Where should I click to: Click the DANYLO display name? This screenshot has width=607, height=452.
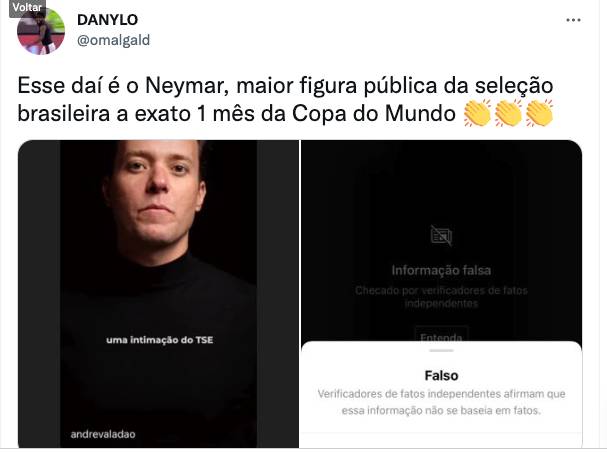[x=107, y=20]
